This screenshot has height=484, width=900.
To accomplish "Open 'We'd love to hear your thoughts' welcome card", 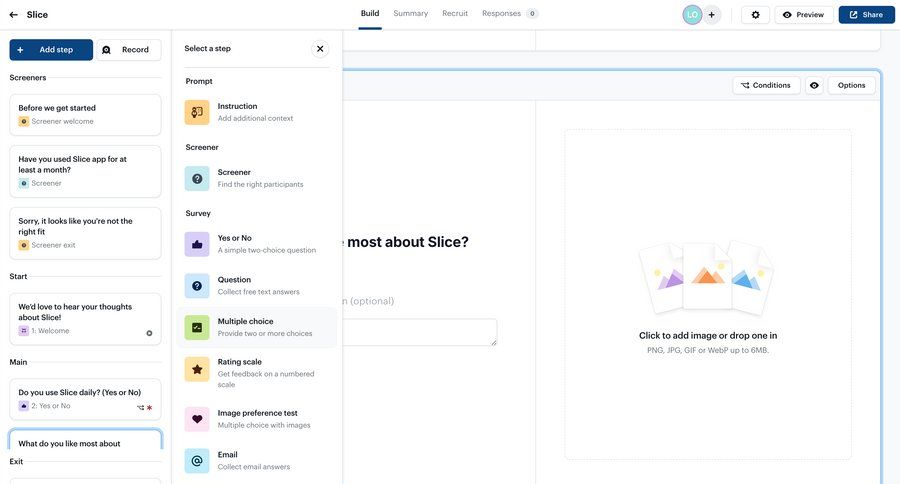I will point(85,319).
